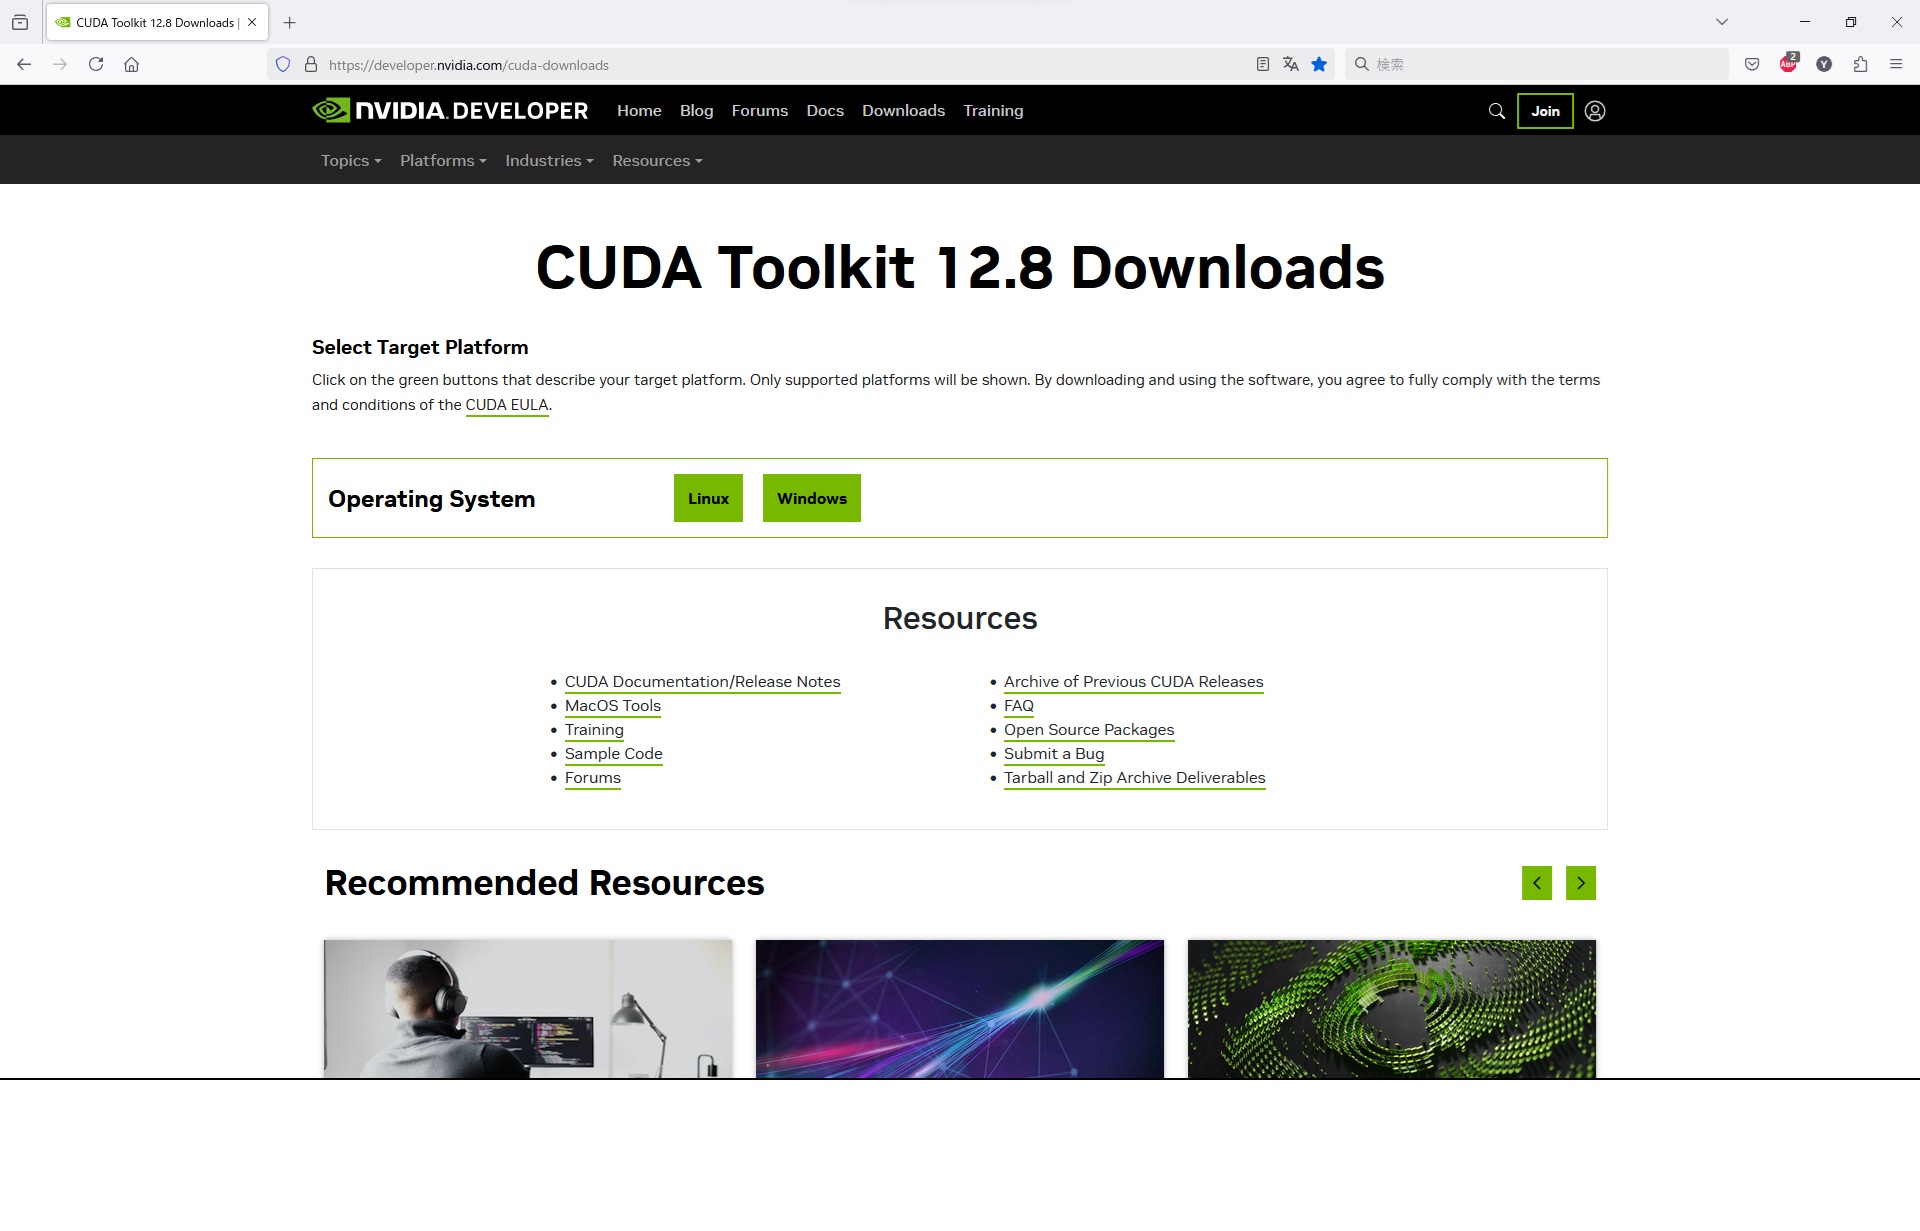Image resolution: width=1920 pixels, height=1231 pixels.
Task: Advance carousel with next arrow button
Action: pyautogui.click(x=1580, y=883)
